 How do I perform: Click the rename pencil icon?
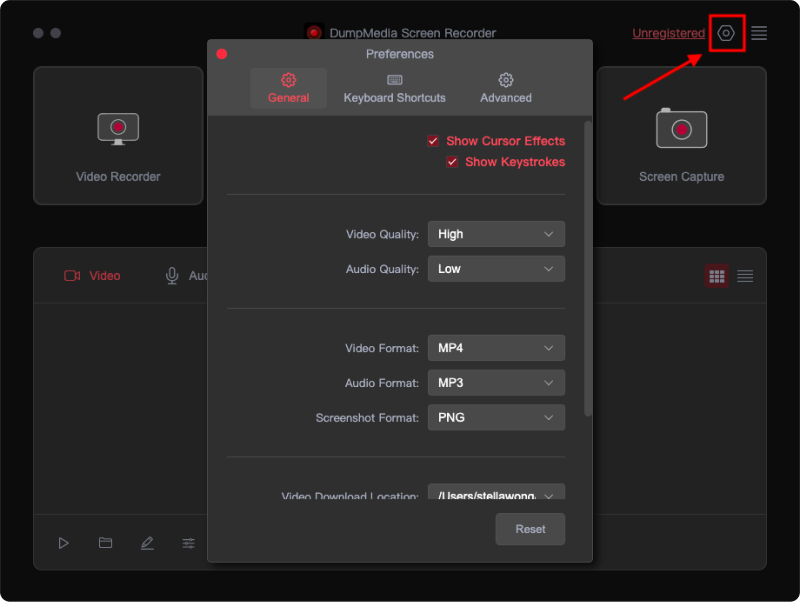(147, 543)
